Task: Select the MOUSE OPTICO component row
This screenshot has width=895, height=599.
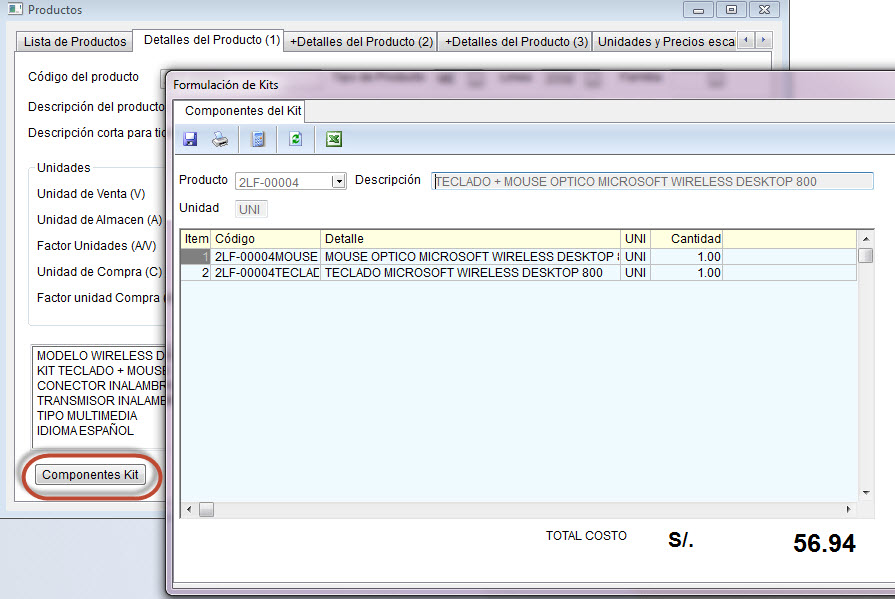Action: coord(470,257)
